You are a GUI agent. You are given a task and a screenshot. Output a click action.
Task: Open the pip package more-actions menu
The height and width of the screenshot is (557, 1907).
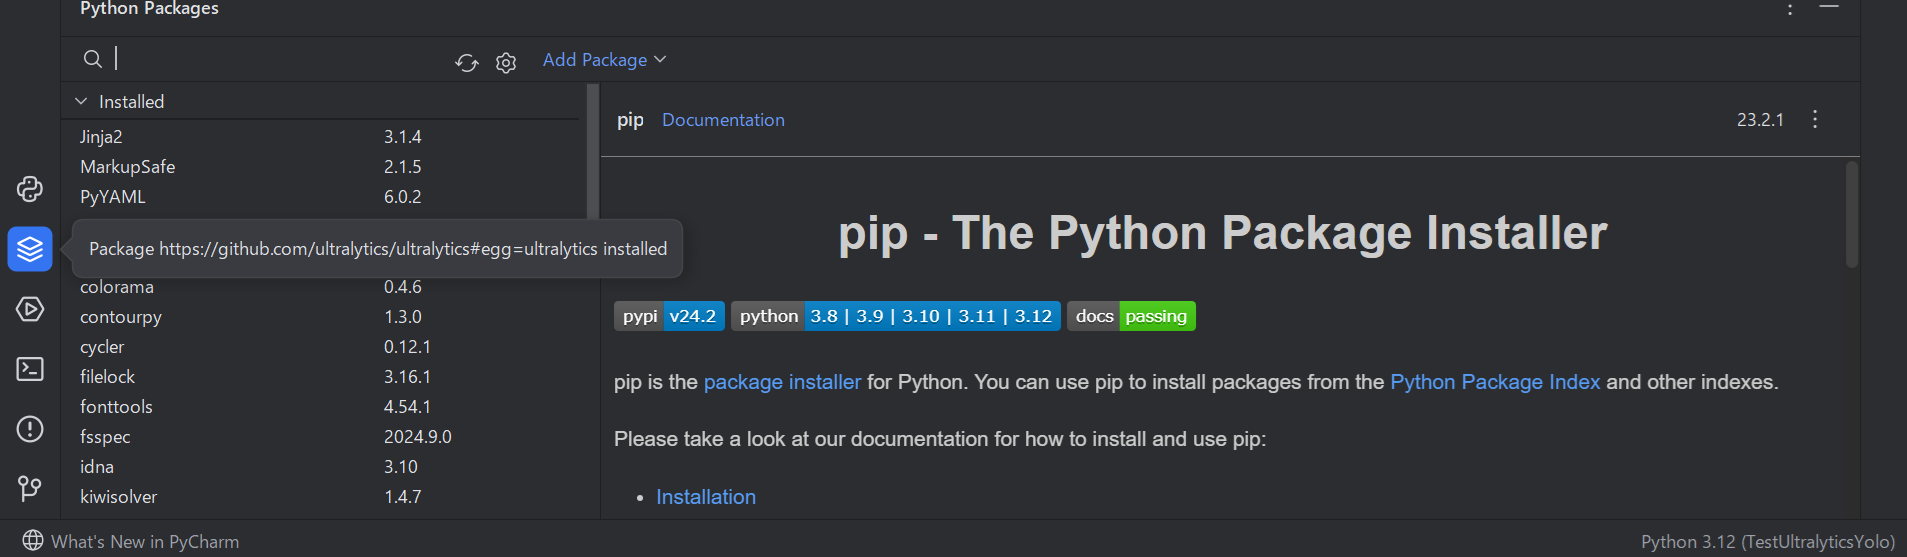[1815, 119]
